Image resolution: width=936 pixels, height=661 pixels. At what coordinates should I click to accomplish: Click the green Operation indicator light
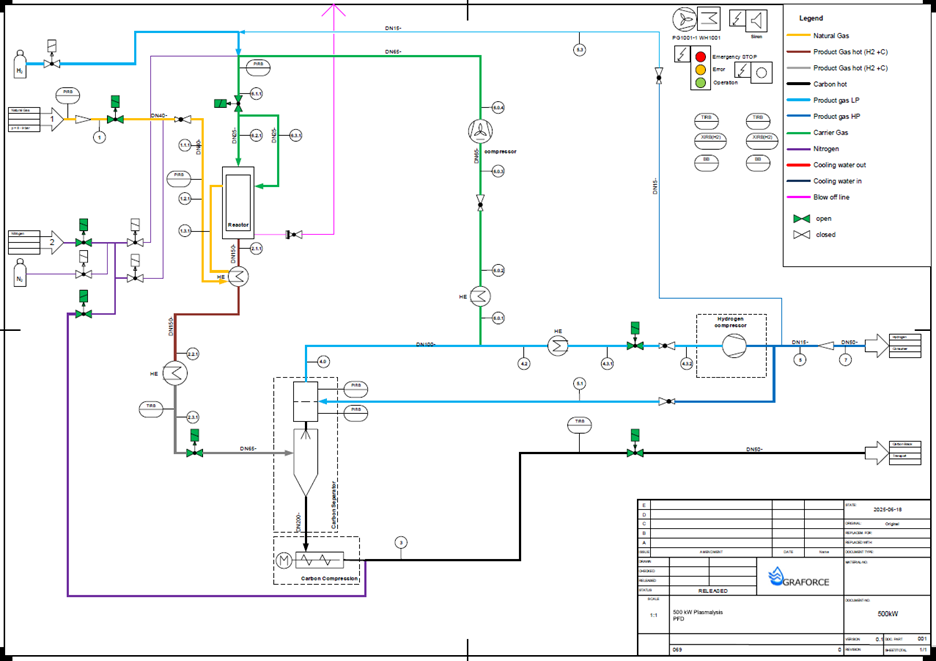pyautogui.click(x=701, y=82)
